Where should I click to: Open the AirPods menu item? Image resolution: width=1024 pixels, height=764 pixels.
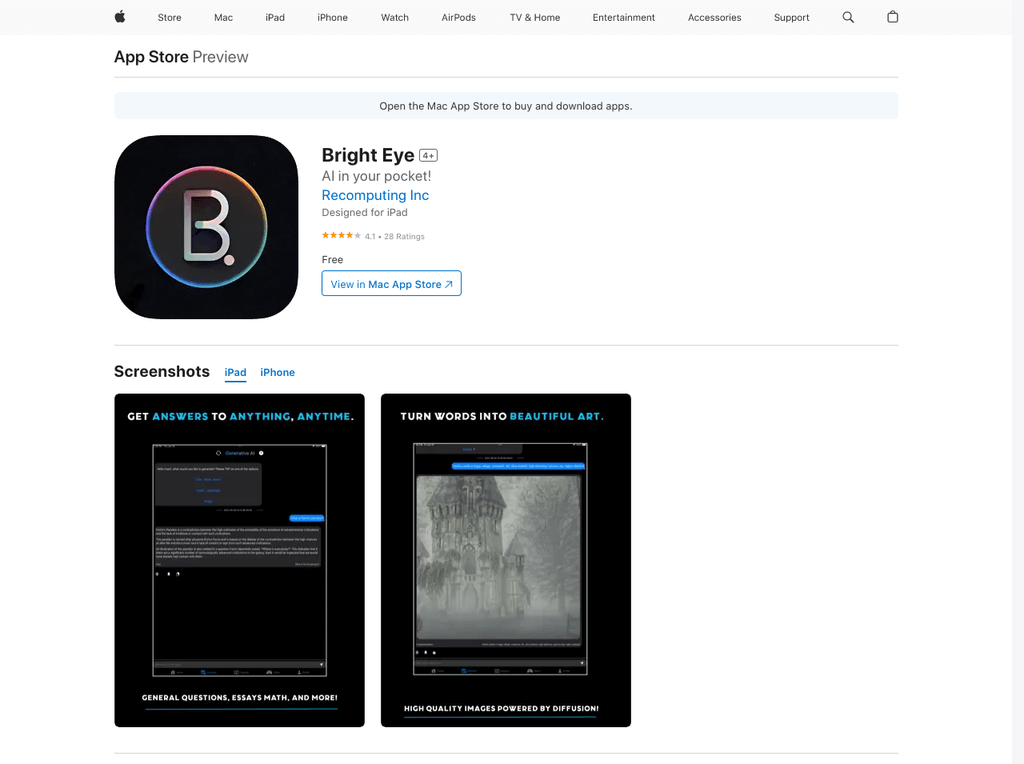[458, 17]
